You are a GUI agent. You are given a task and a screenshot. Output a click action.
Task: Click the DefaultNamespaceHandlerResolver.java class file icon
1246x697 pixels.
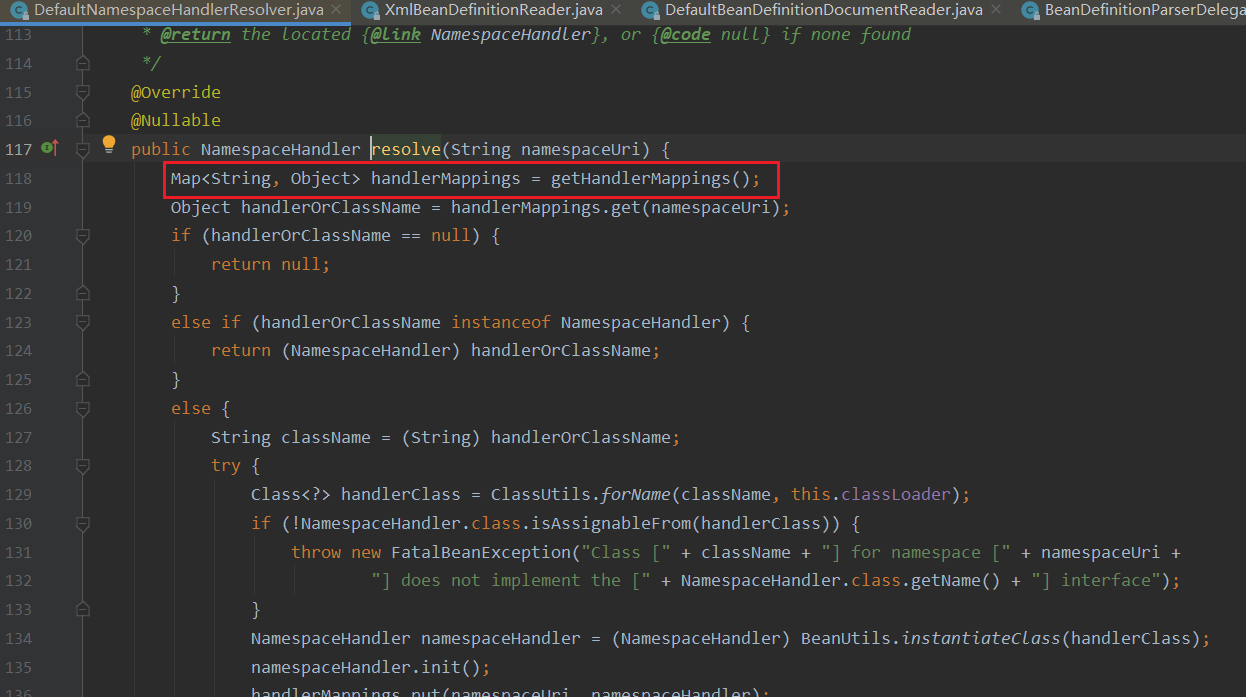click(x=17, y=10)
